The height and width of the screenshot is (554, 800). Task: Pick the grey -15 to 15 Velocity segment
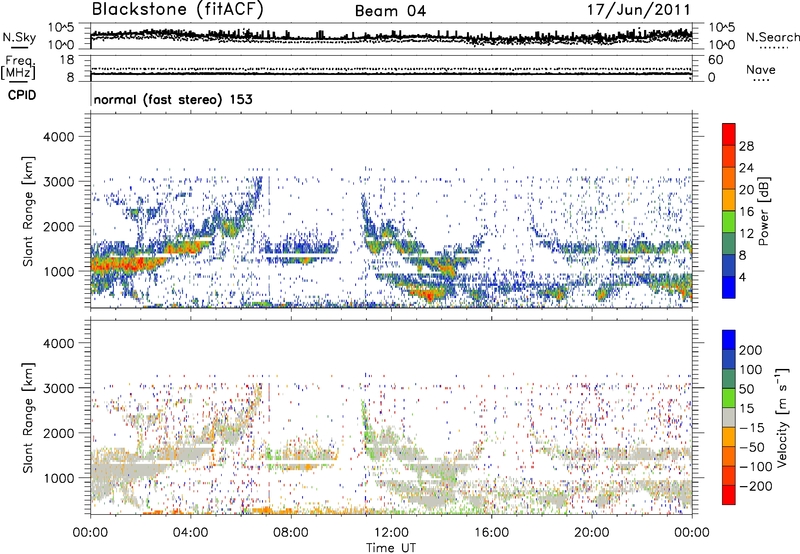click(x=729, y=417)
